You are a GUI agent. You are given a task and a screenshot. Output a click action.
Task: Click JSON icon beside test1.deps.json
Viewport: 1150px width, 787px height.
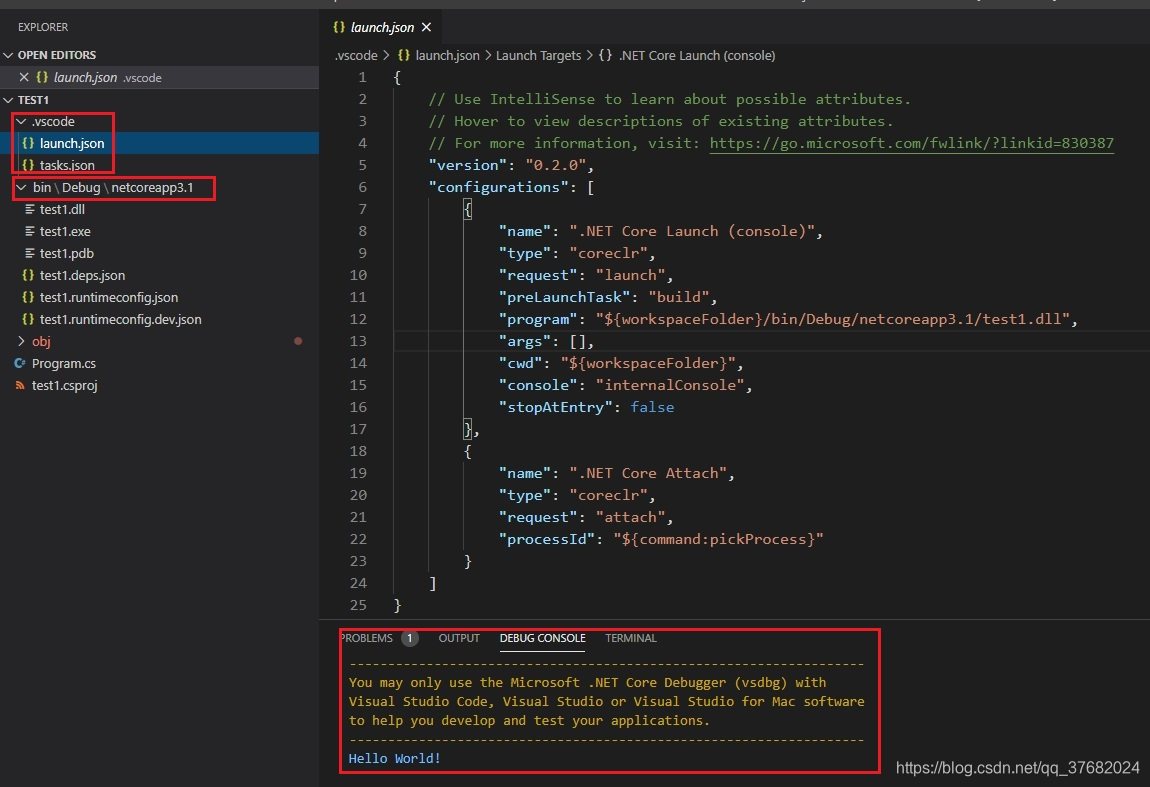coord(28,275)
